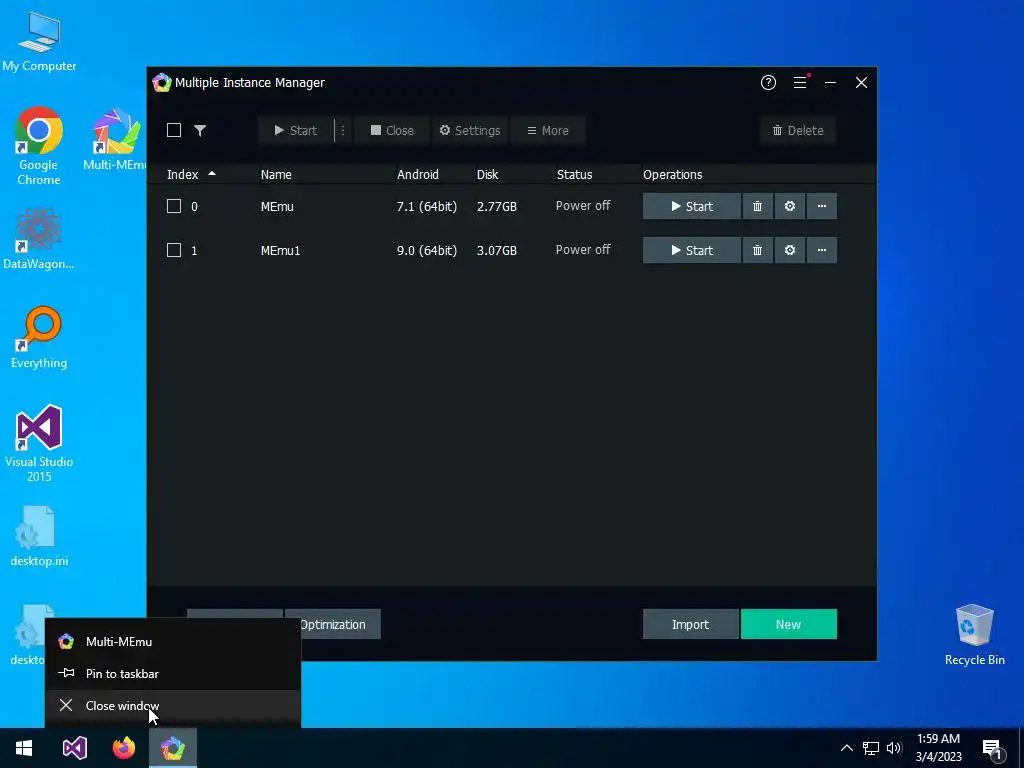The width and height of the screenshot is (1024, 768).
Task: Select the desktop.ini file above the jump list
Action: pos(39,536)
